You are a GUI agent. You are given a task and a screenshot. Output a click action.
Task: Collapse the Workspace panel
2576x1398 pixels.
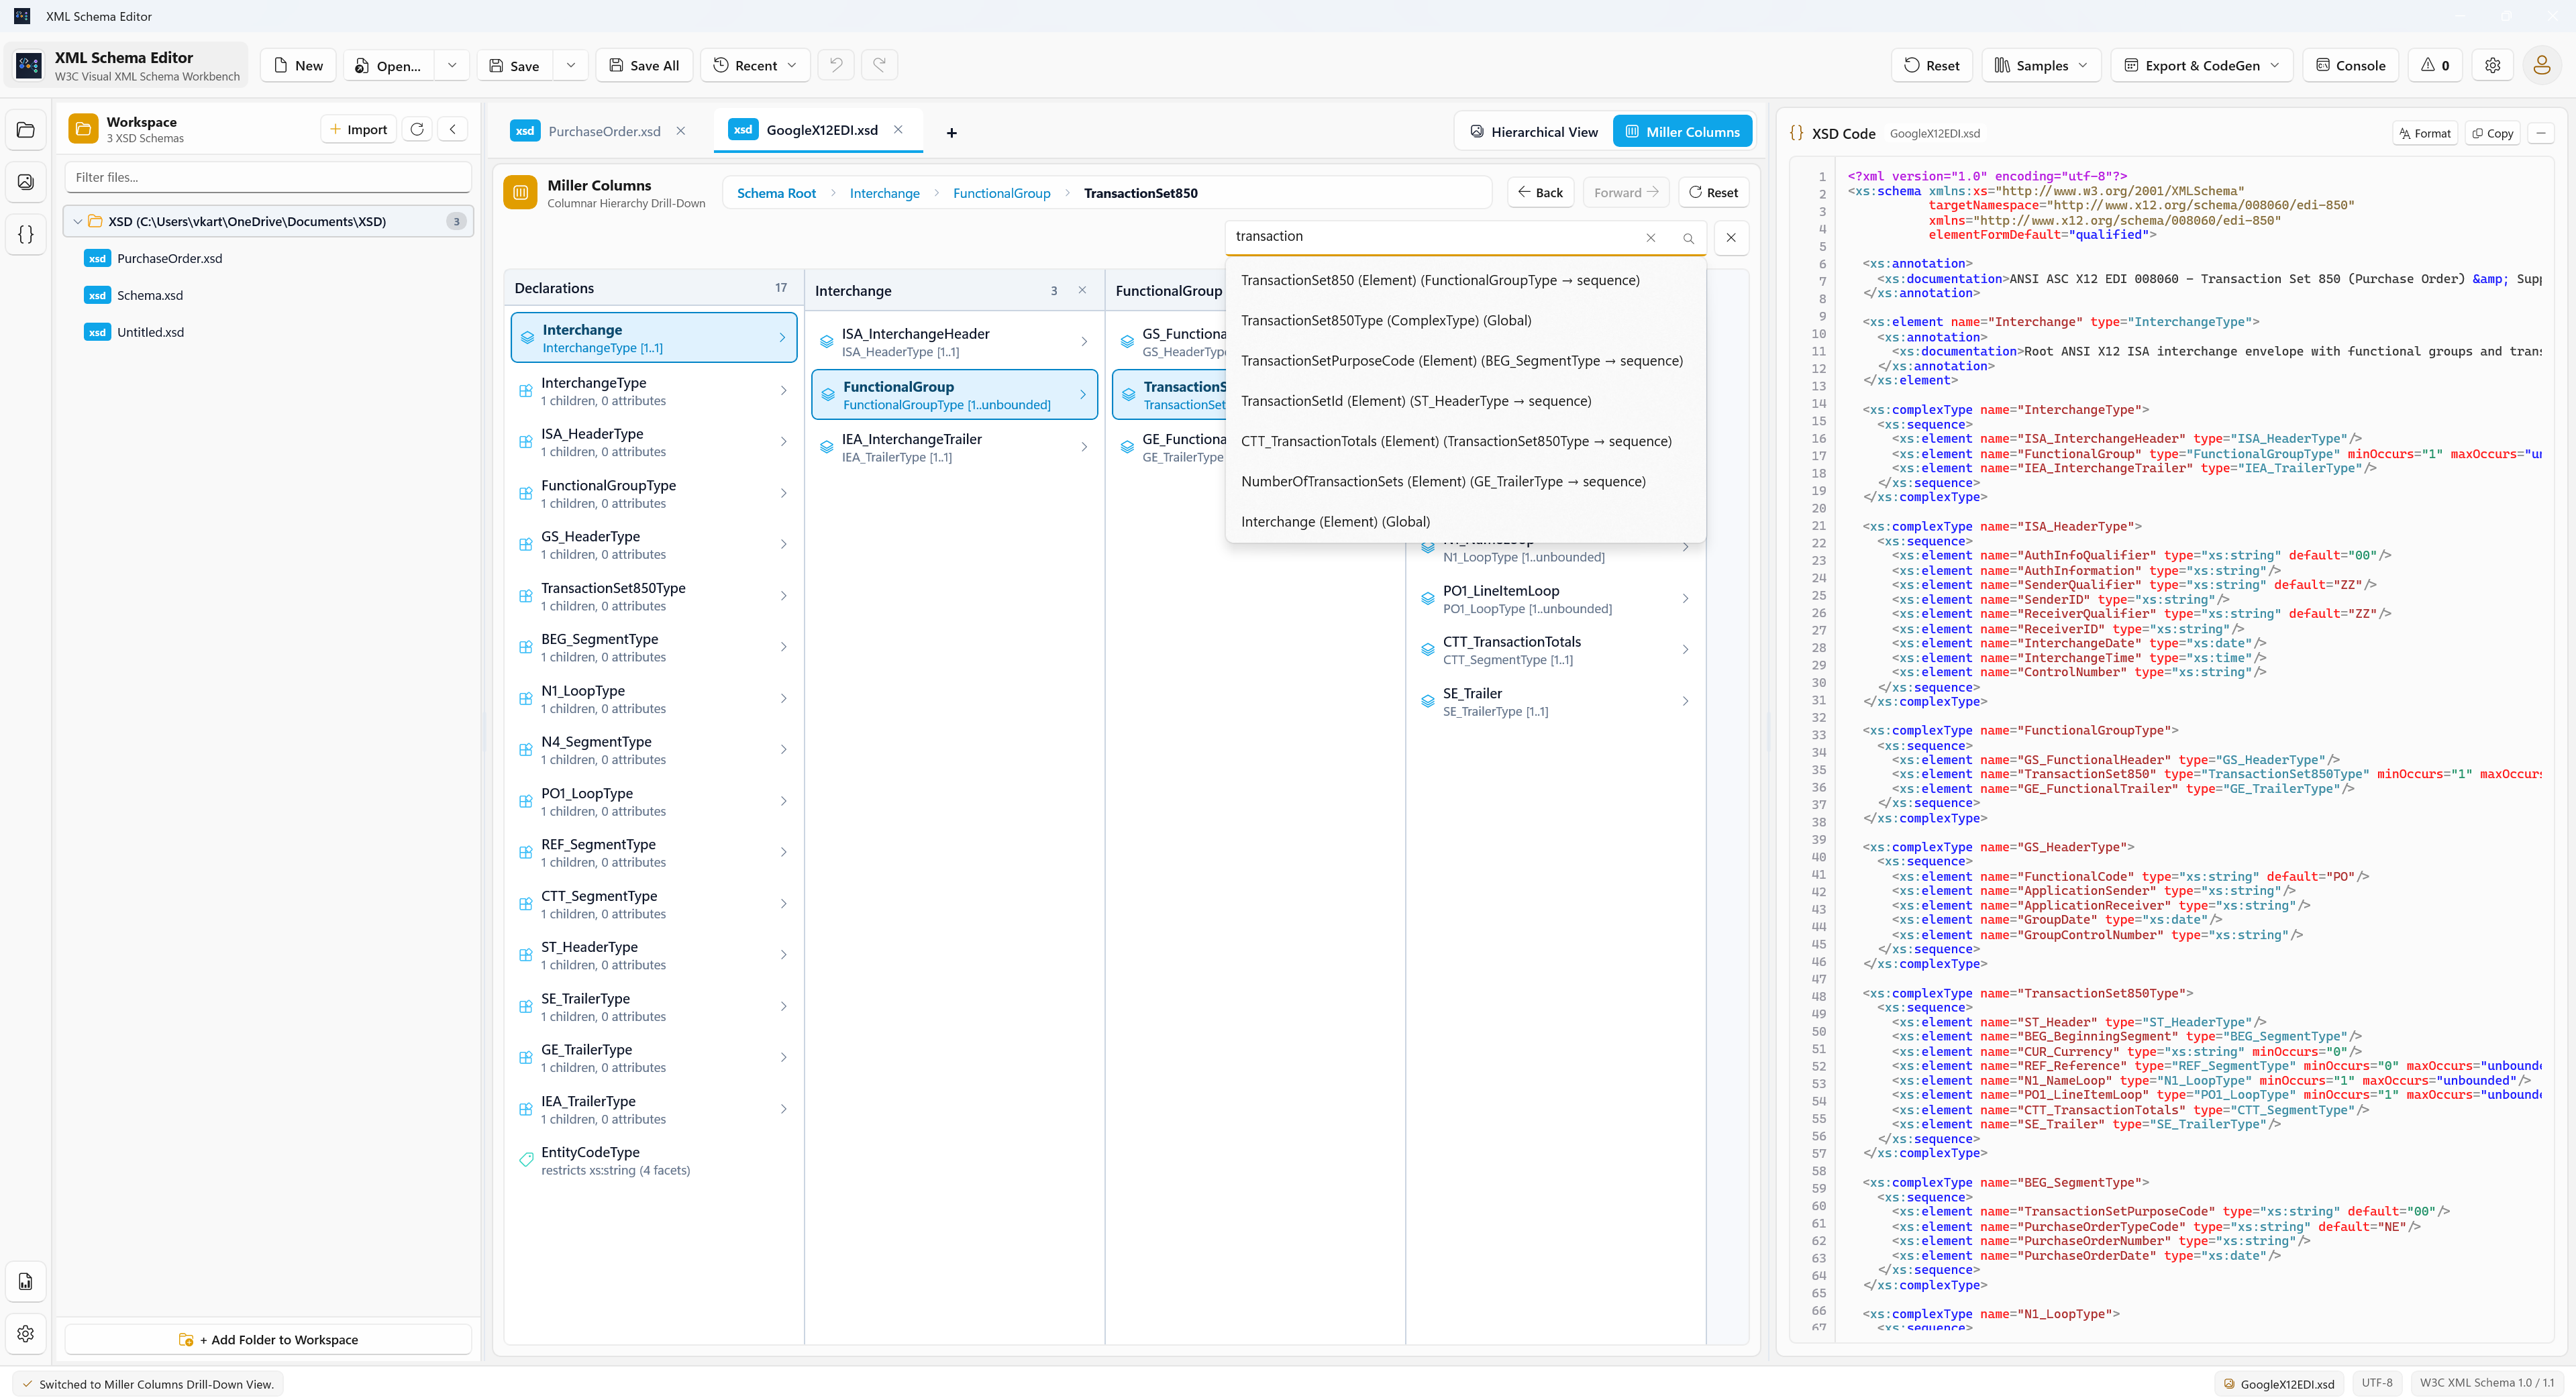(x=453, y=129)
